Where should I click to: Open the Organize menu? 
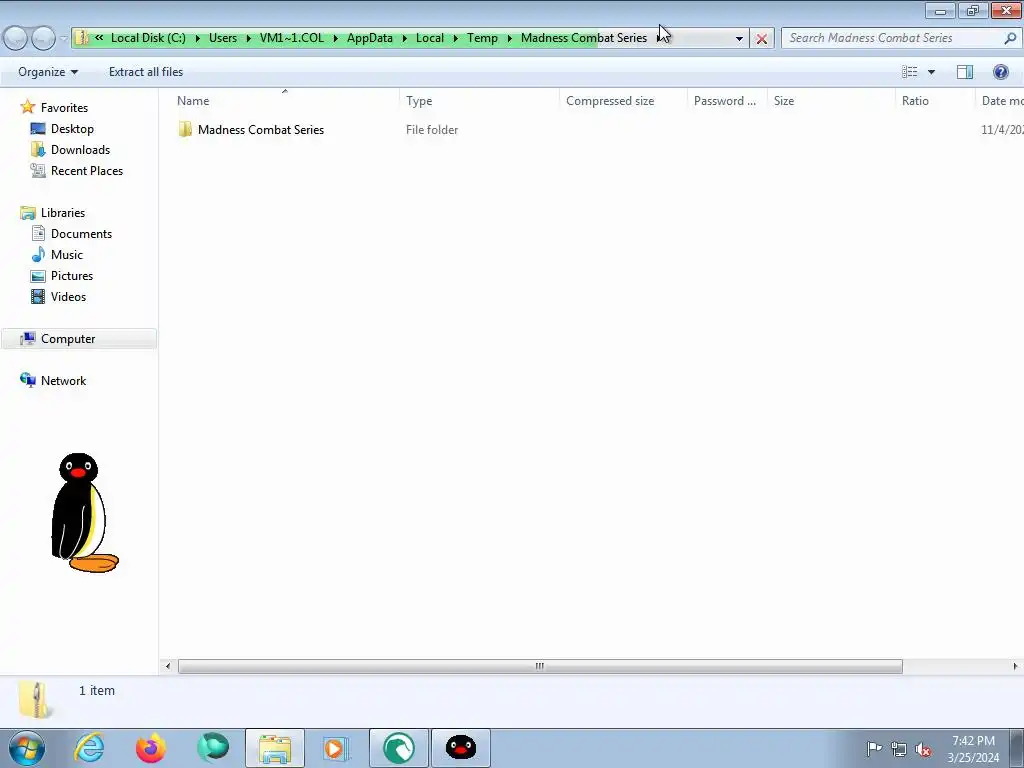coord(48,72)
